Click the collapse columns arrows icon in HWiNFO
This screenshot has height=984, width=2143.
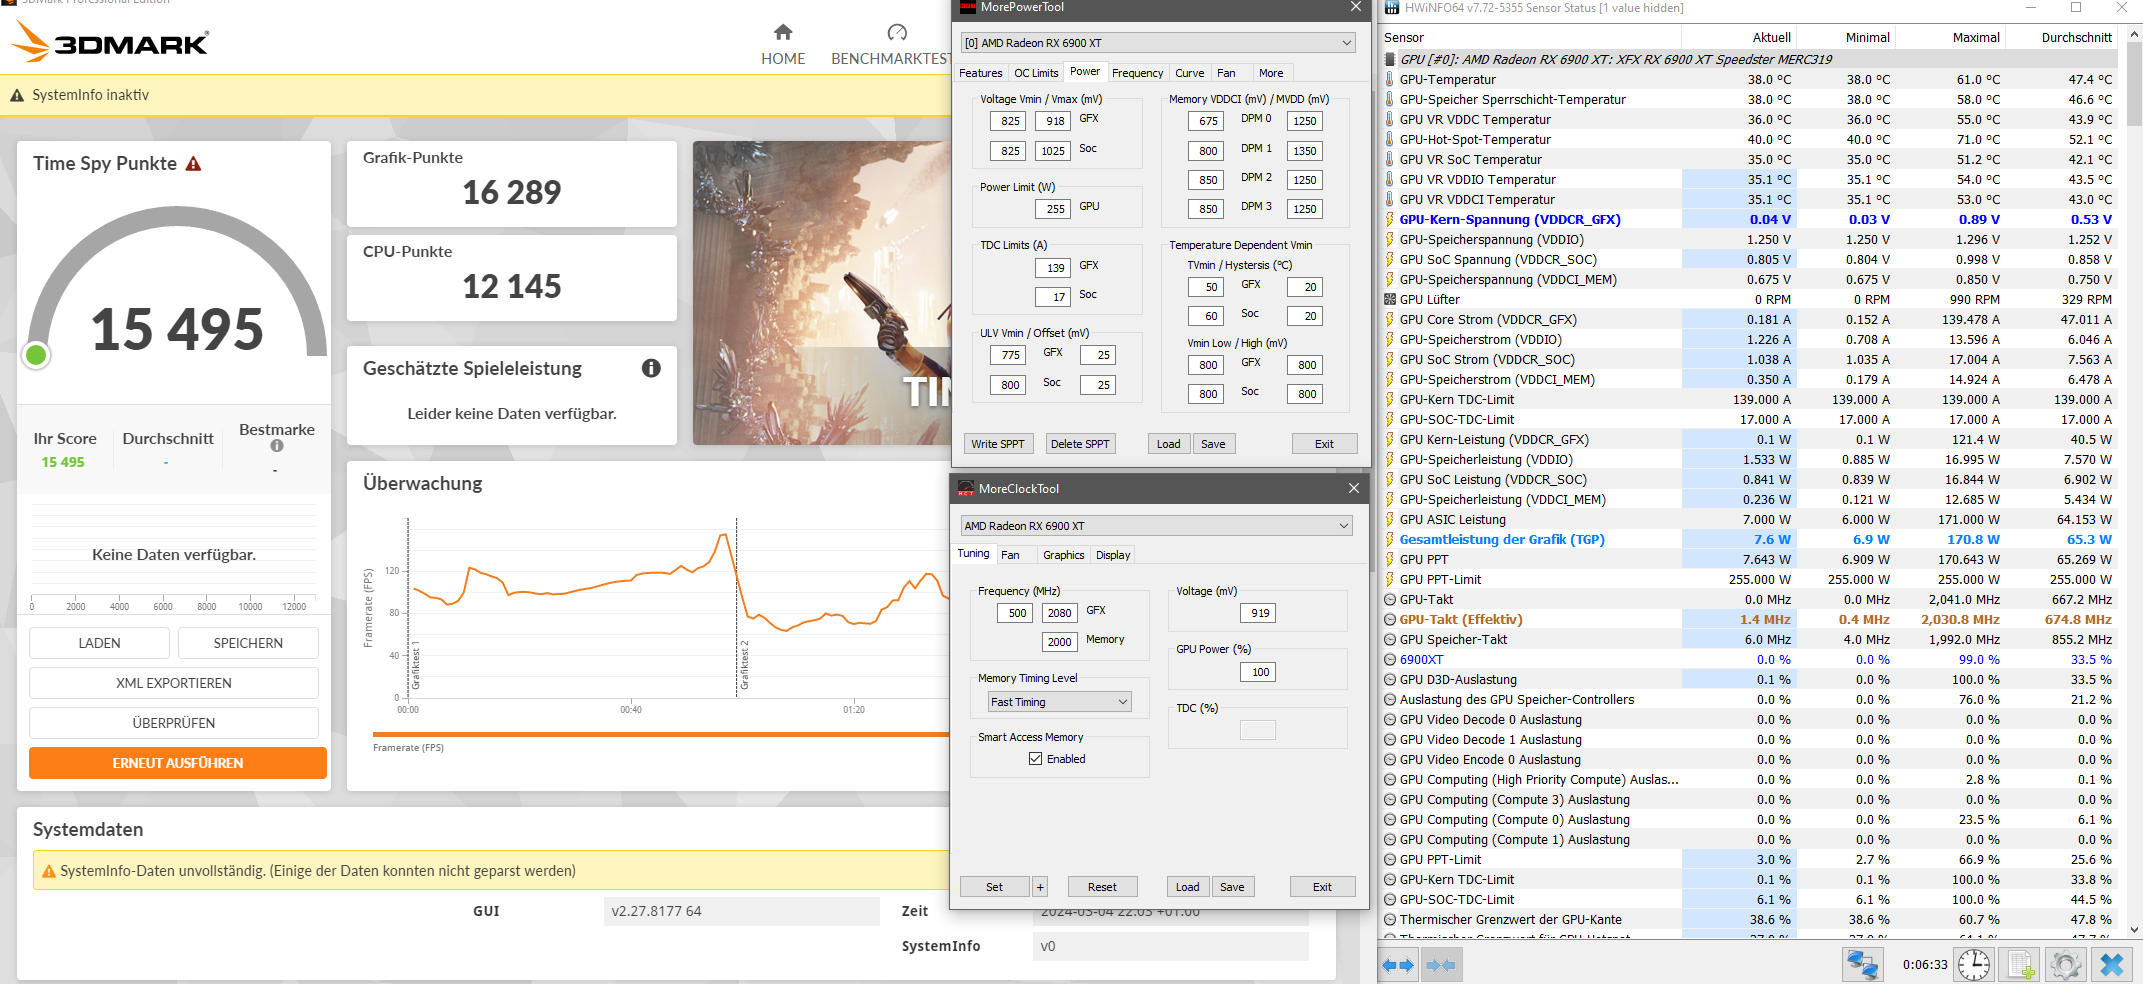coord(1440,965)
